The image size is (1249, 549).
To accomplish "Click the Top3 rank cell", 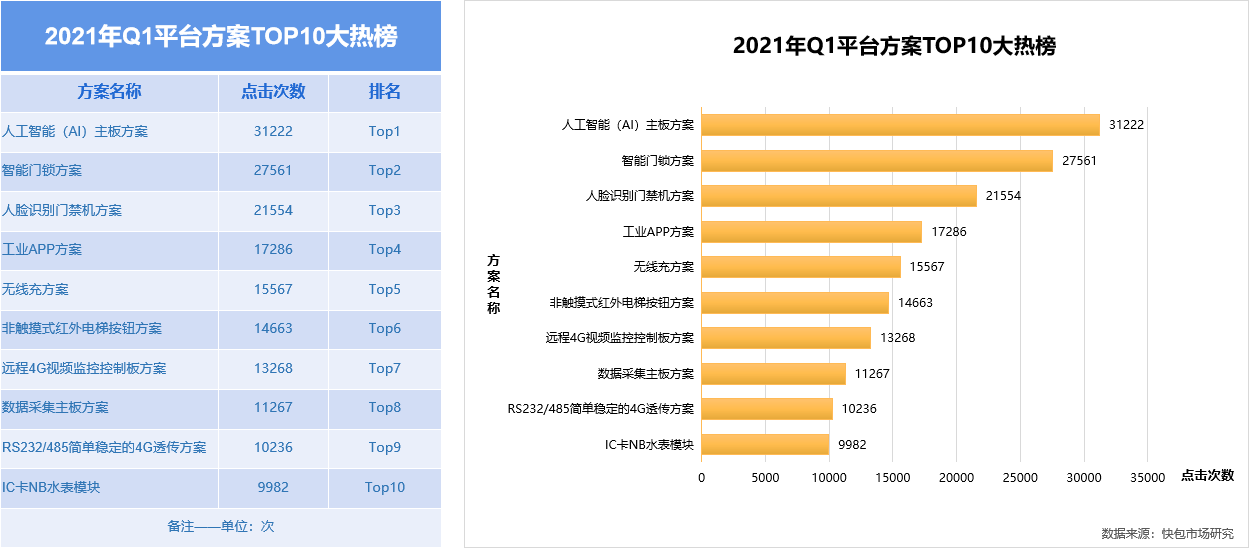I will pyautogui.click(x=385, y=211).
